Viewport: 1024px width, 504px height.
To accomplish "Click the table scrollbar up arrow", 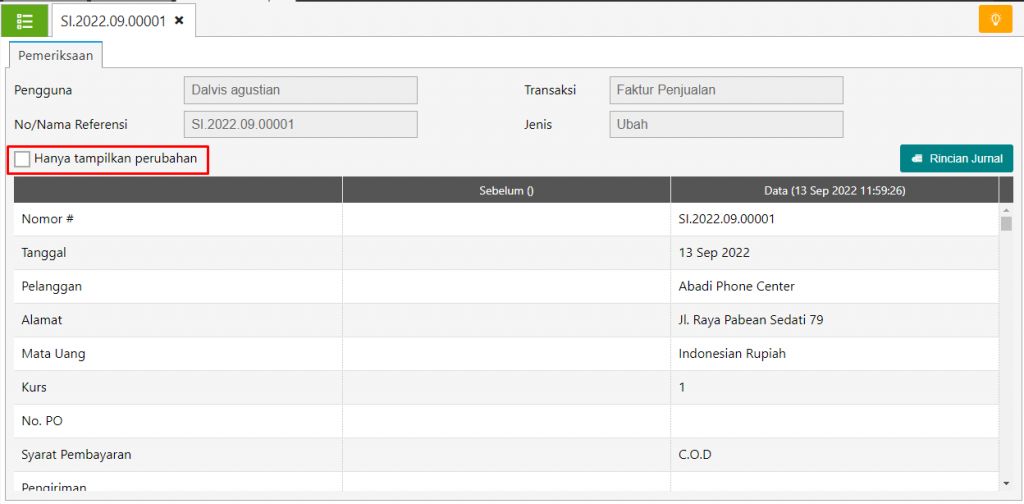I will [1006, 210].
